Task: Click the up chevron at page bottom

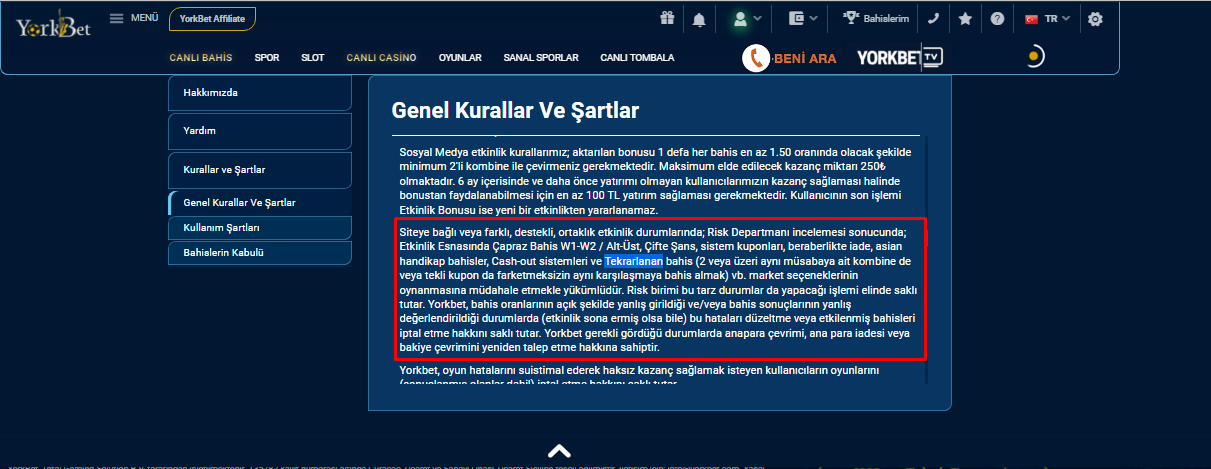Action: [x=559, y=451]
